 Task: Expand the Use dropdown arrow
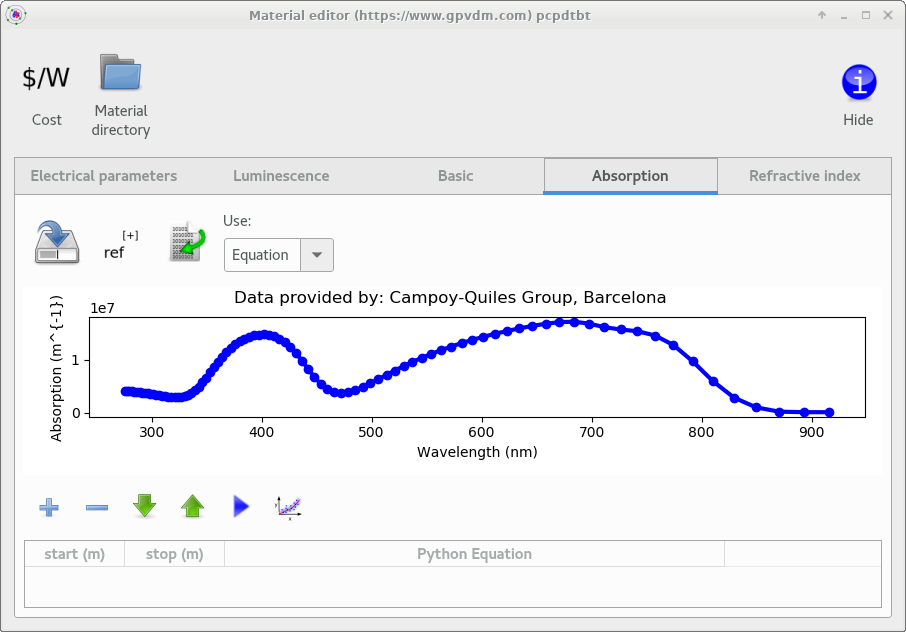[317, 255]
